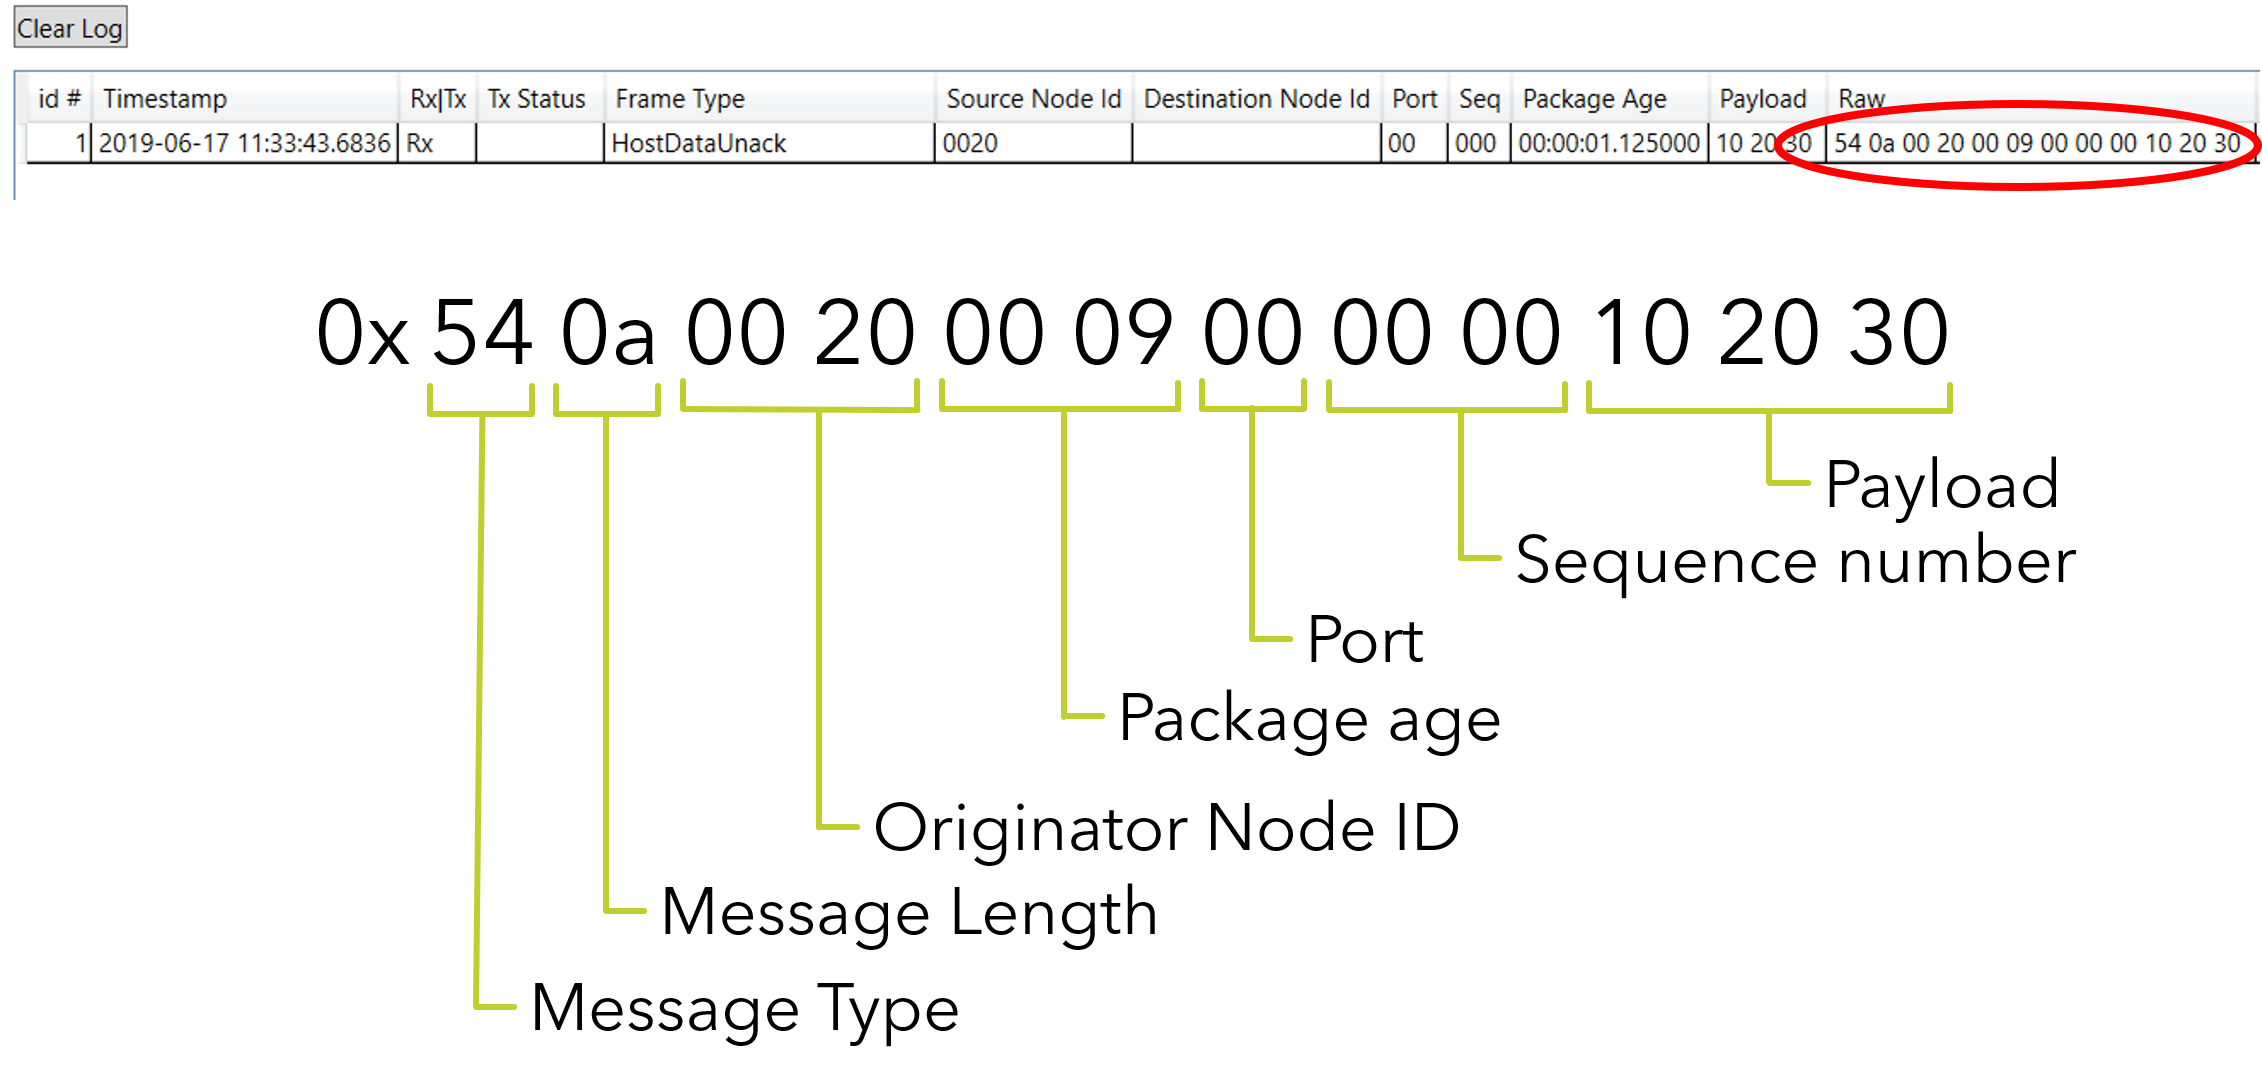This screenshot has height=1087, width=2262.
Task: Click the Destination Node Id header
Action: (1256, 98)
